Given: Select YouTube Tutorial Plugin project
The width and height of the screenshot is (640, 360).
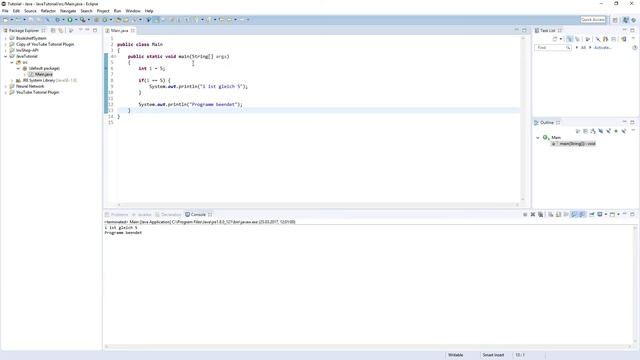Looking at the screenshot, I should point(38,92).
